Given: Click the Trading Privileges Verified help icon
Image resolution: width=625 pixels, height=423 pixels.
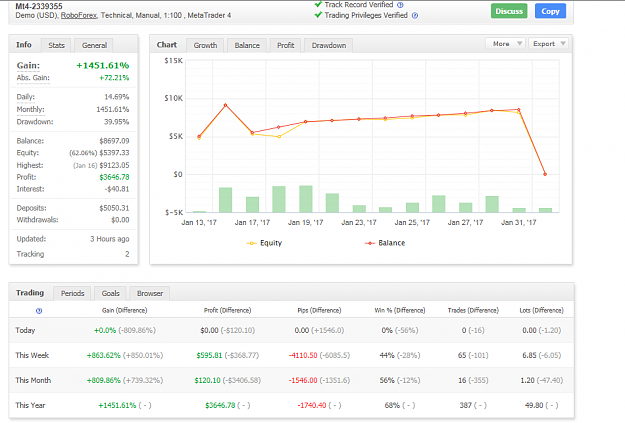Looking at the screenshot, I should (x=415, y=16).
